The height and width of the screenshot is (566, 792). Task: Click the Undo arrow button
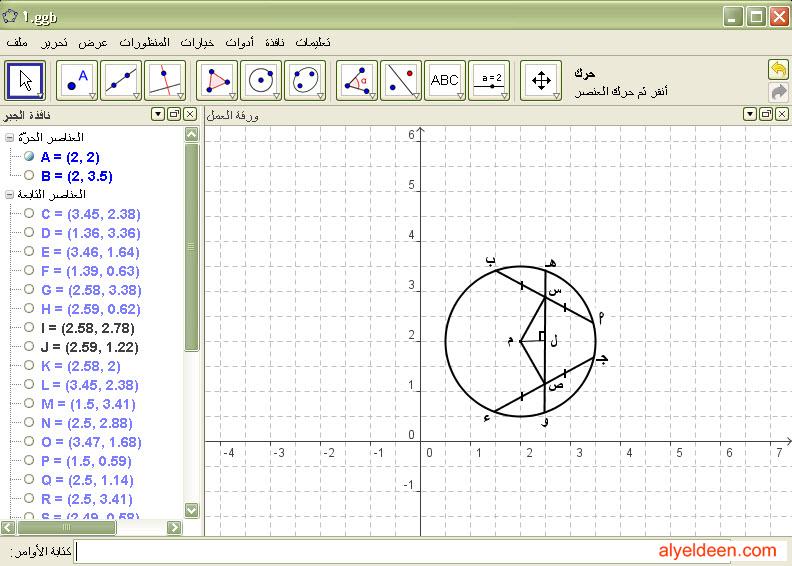point(778,69)
